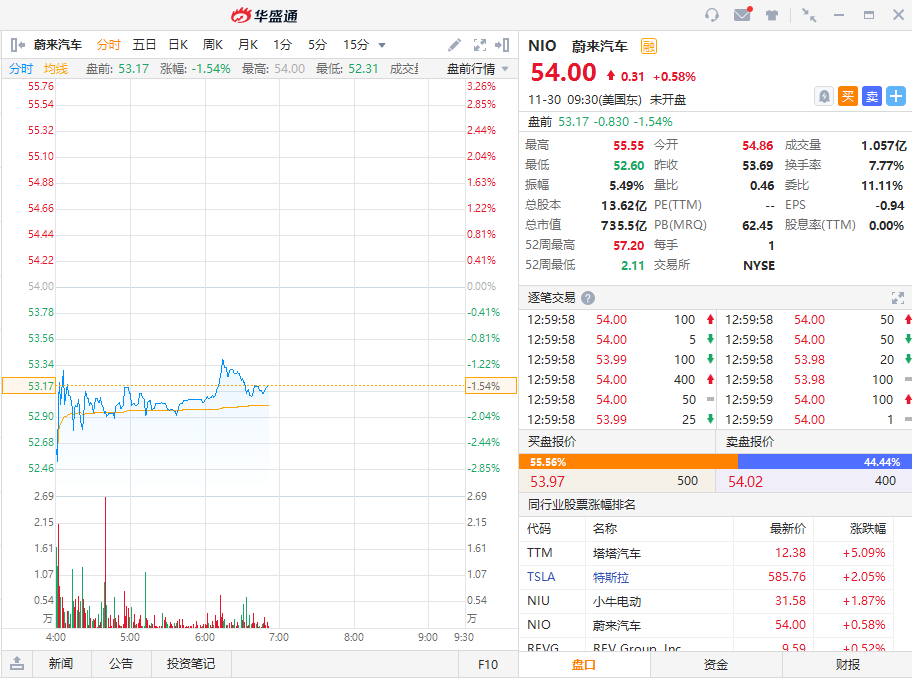
Task: Click the compact mode arrows icon
Action: 808,15
